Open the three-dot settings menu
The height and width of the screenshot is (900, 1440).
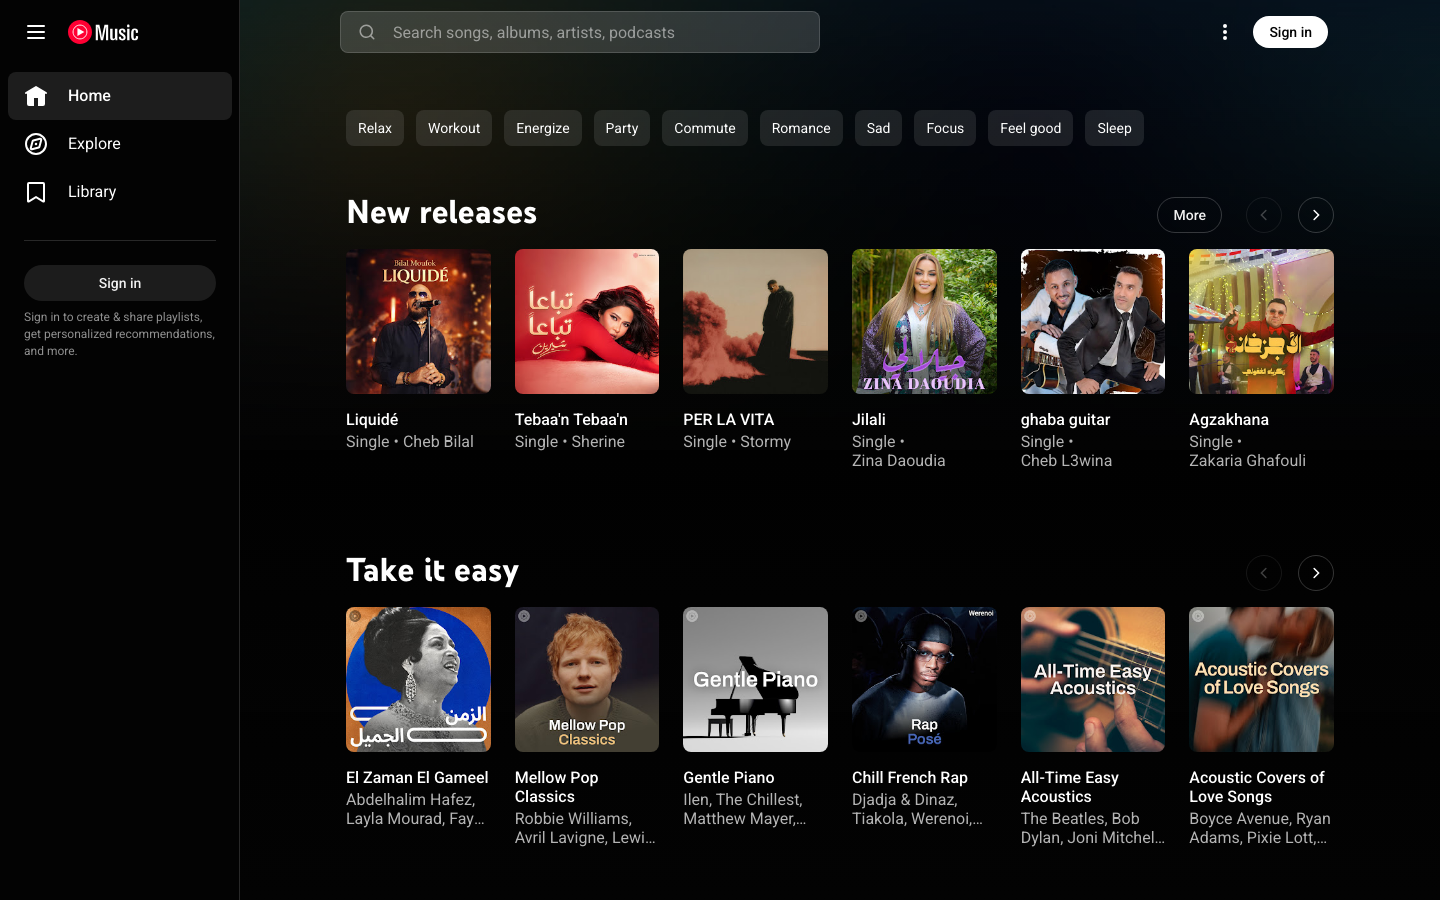point(1225,32)
